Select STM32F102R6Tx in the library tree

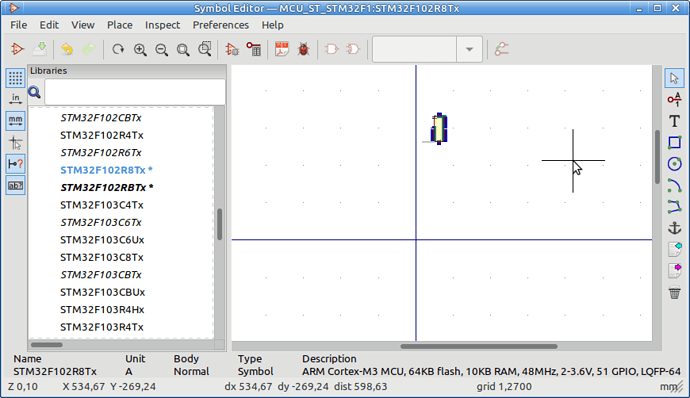click(101, 153)
